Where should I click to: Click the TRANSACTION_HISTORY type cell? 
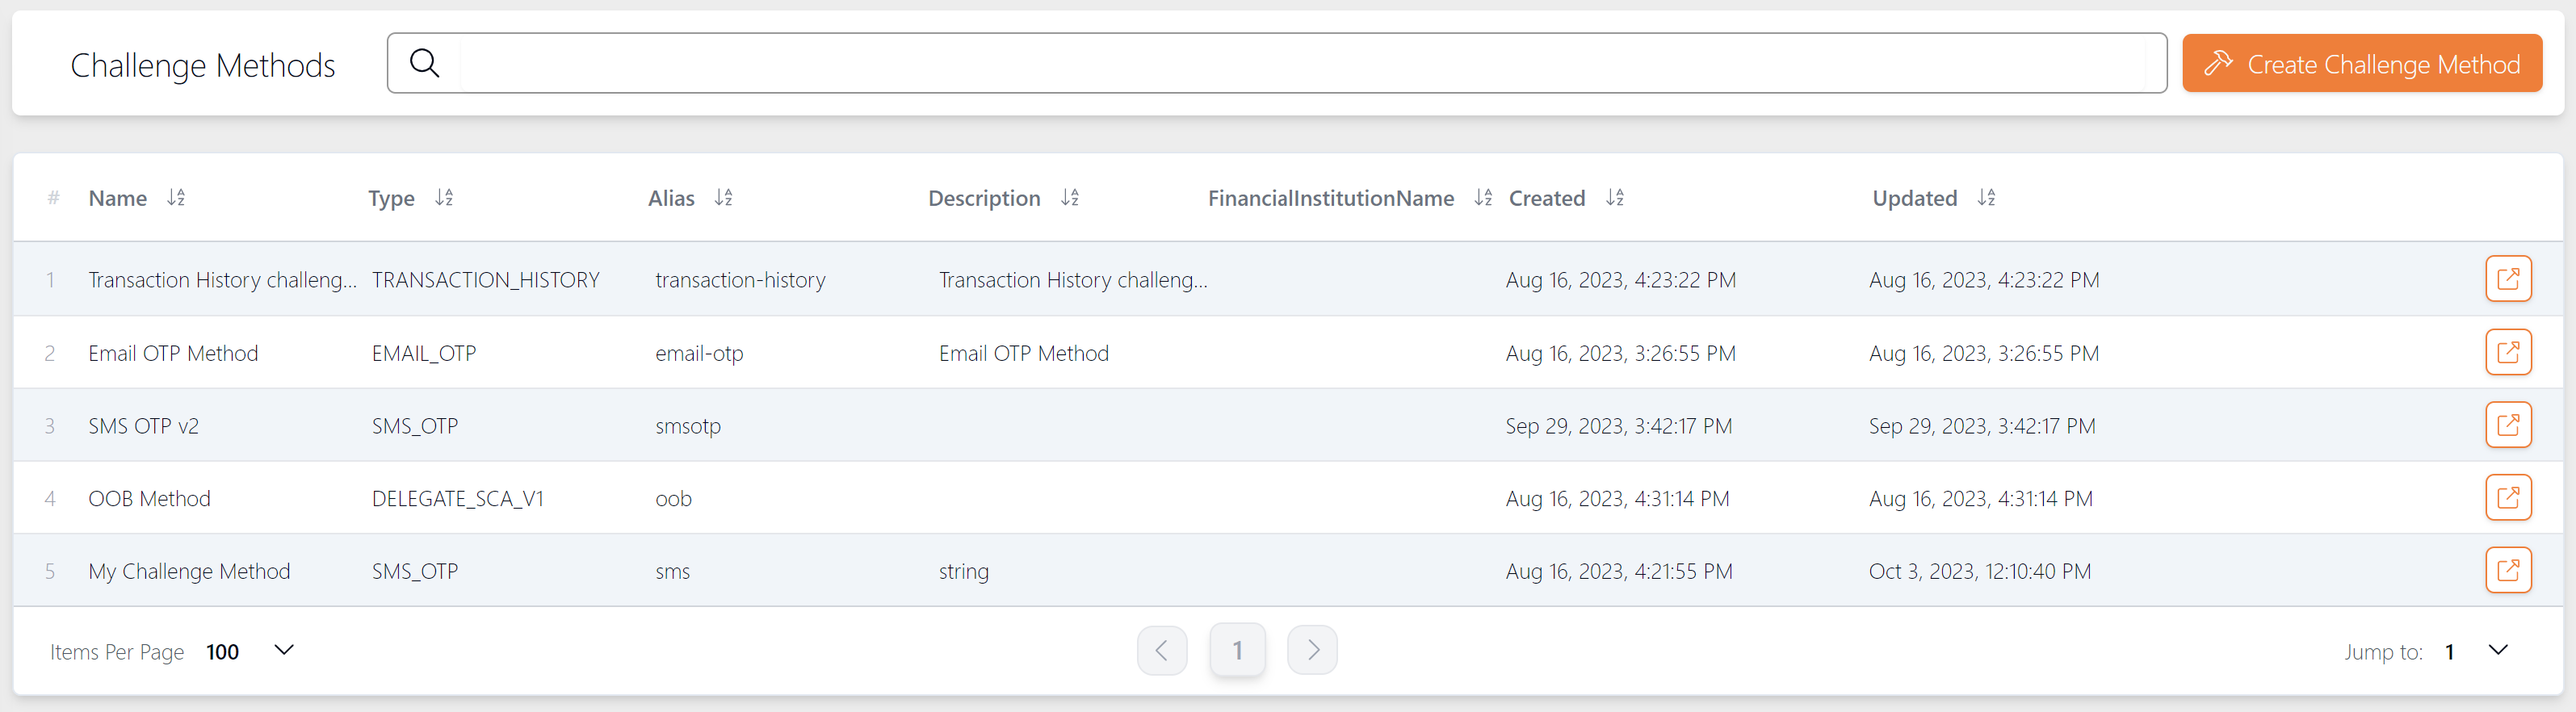(485, 280)
